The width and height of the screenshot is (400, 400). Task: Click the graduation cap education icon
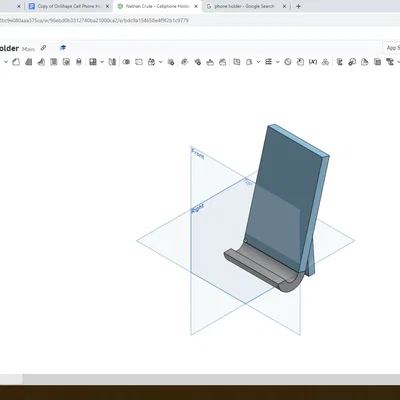coord(63,48)
